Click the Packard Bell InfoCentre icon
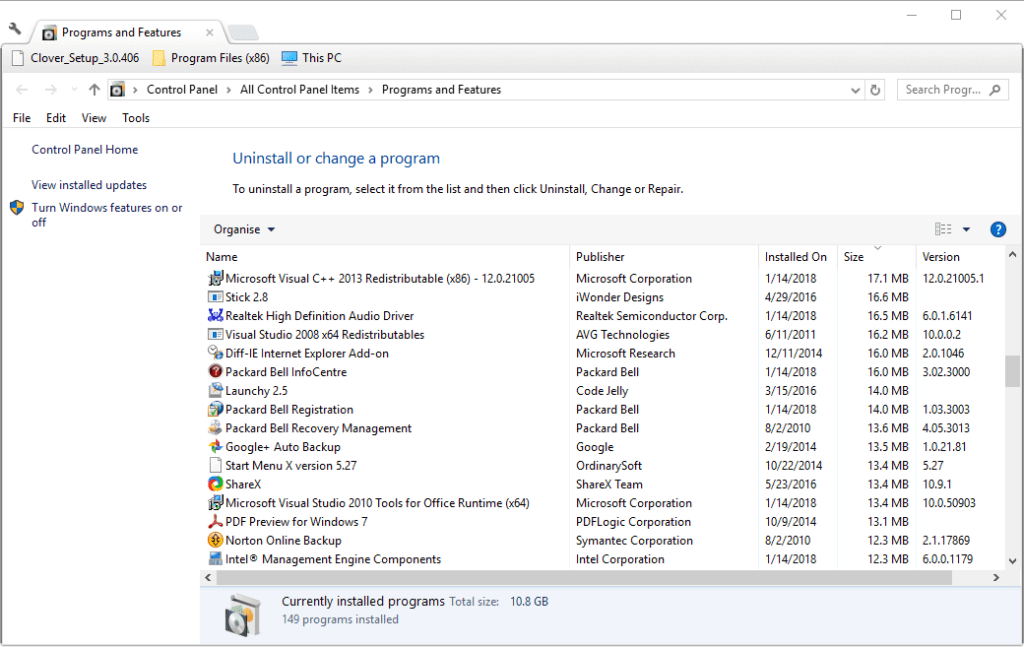 216,371
